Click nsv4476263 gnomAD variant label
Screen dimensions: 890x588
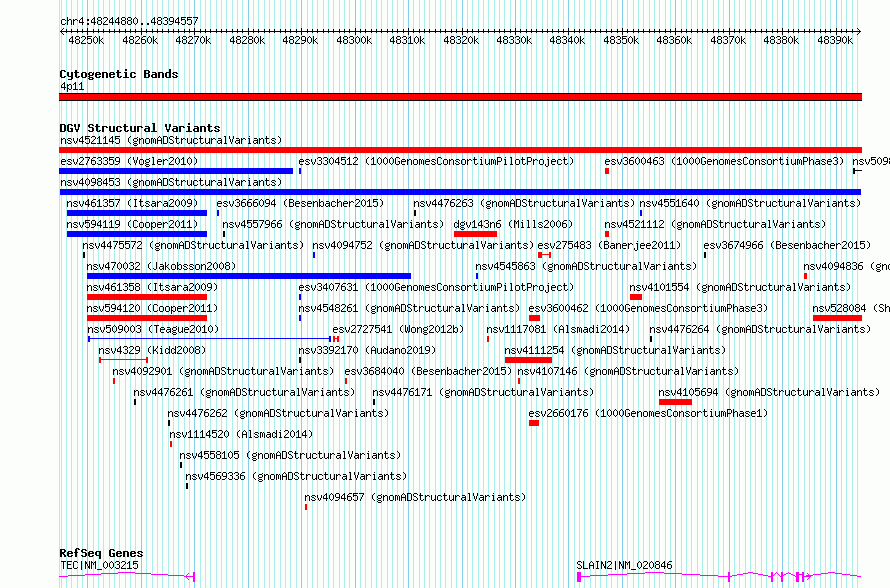[524, 203]
